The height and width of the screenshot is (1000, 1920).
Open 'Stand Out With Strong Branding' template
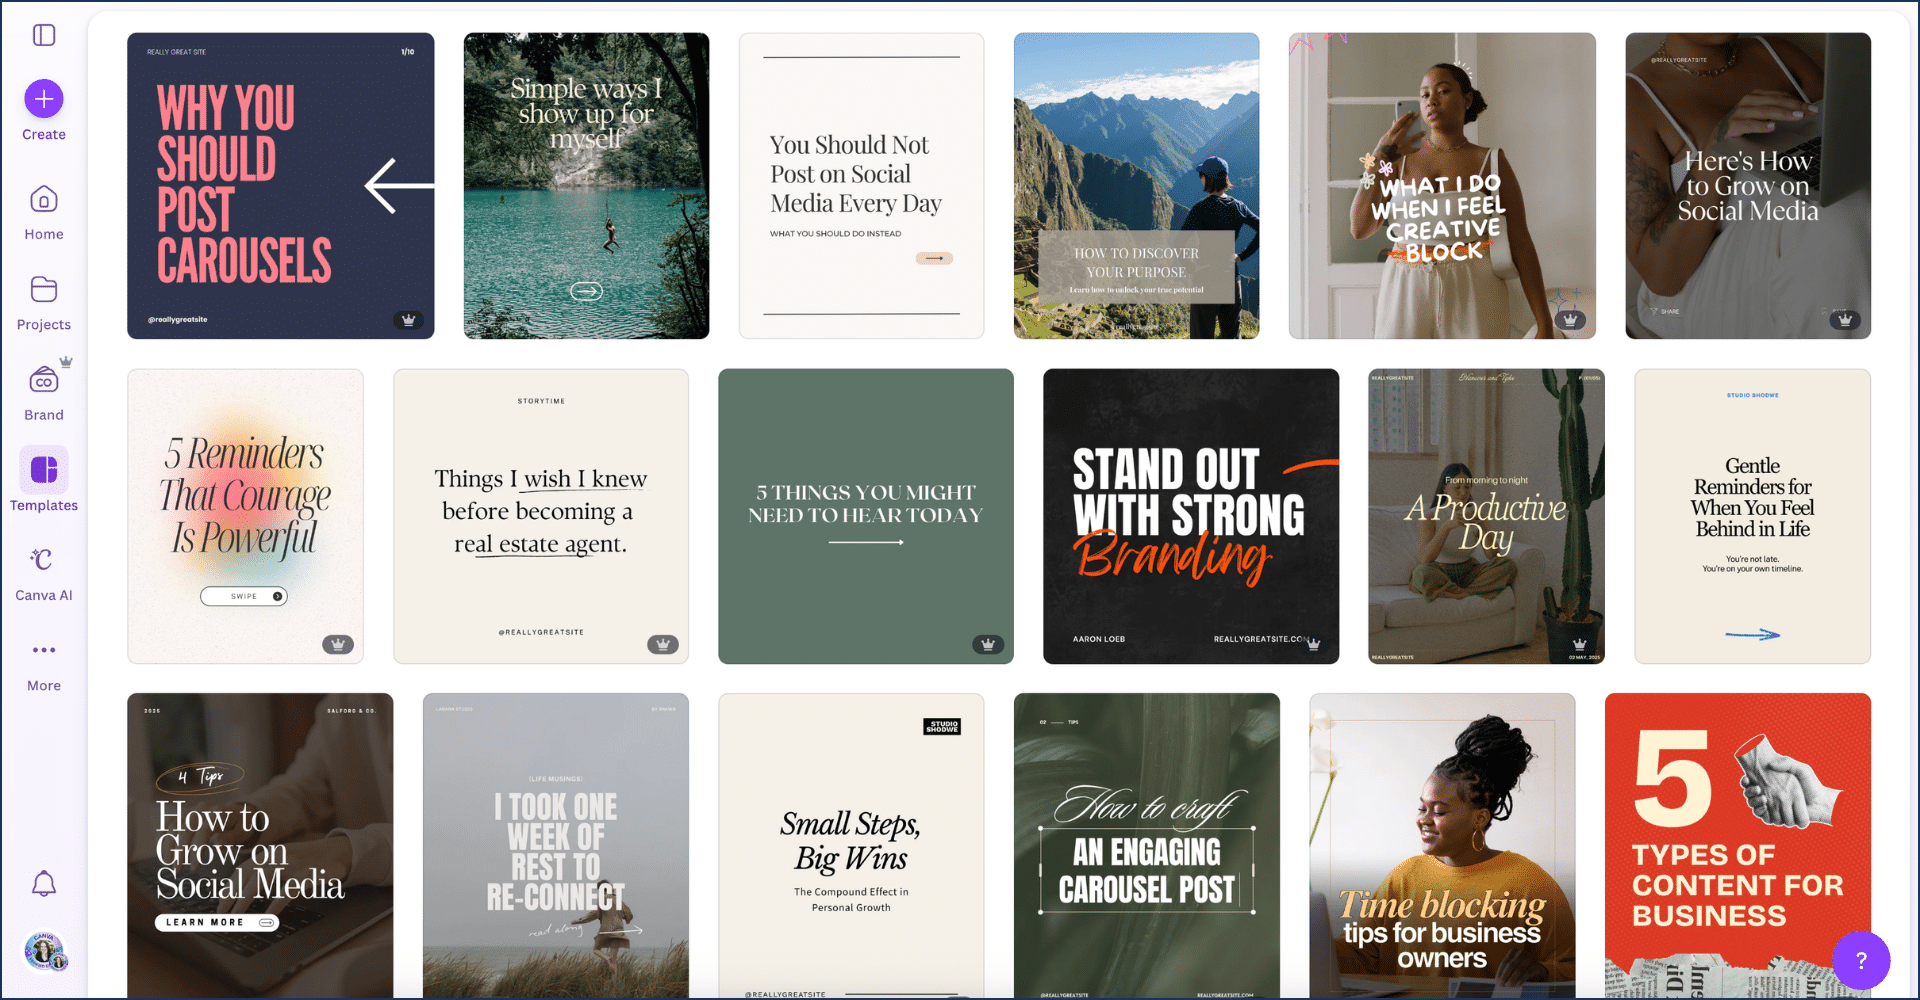[1191, 516]
